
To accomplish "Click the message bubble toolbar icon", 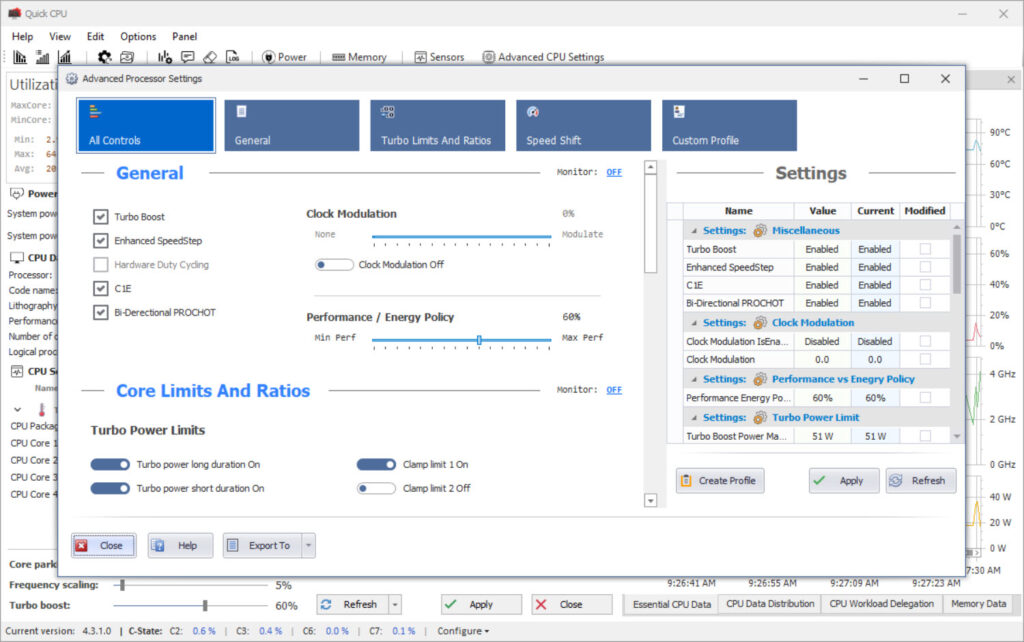I will pyautogui.click(x=187, y=57).
